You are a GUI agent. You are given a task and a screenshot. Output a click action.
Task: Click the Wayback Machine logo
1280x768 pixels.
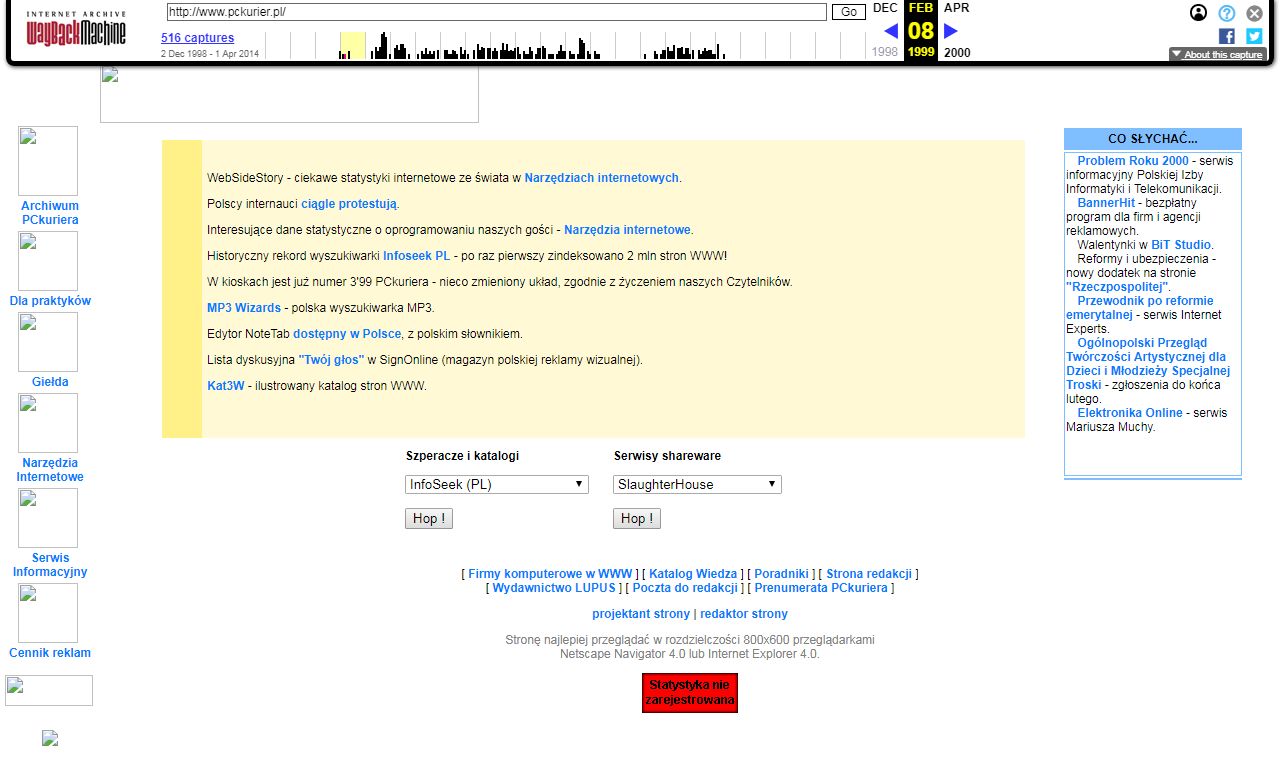(x=76, y=30)
